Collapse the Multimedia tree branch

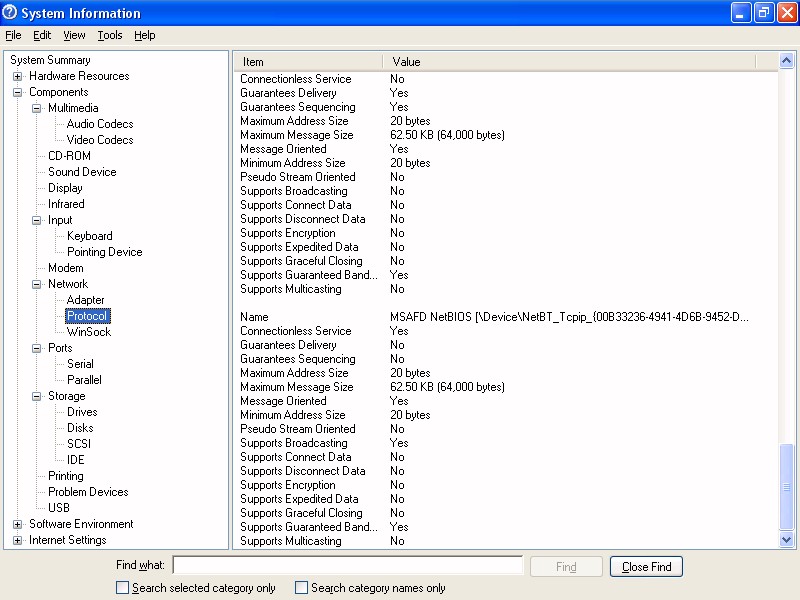coord(37,108)
